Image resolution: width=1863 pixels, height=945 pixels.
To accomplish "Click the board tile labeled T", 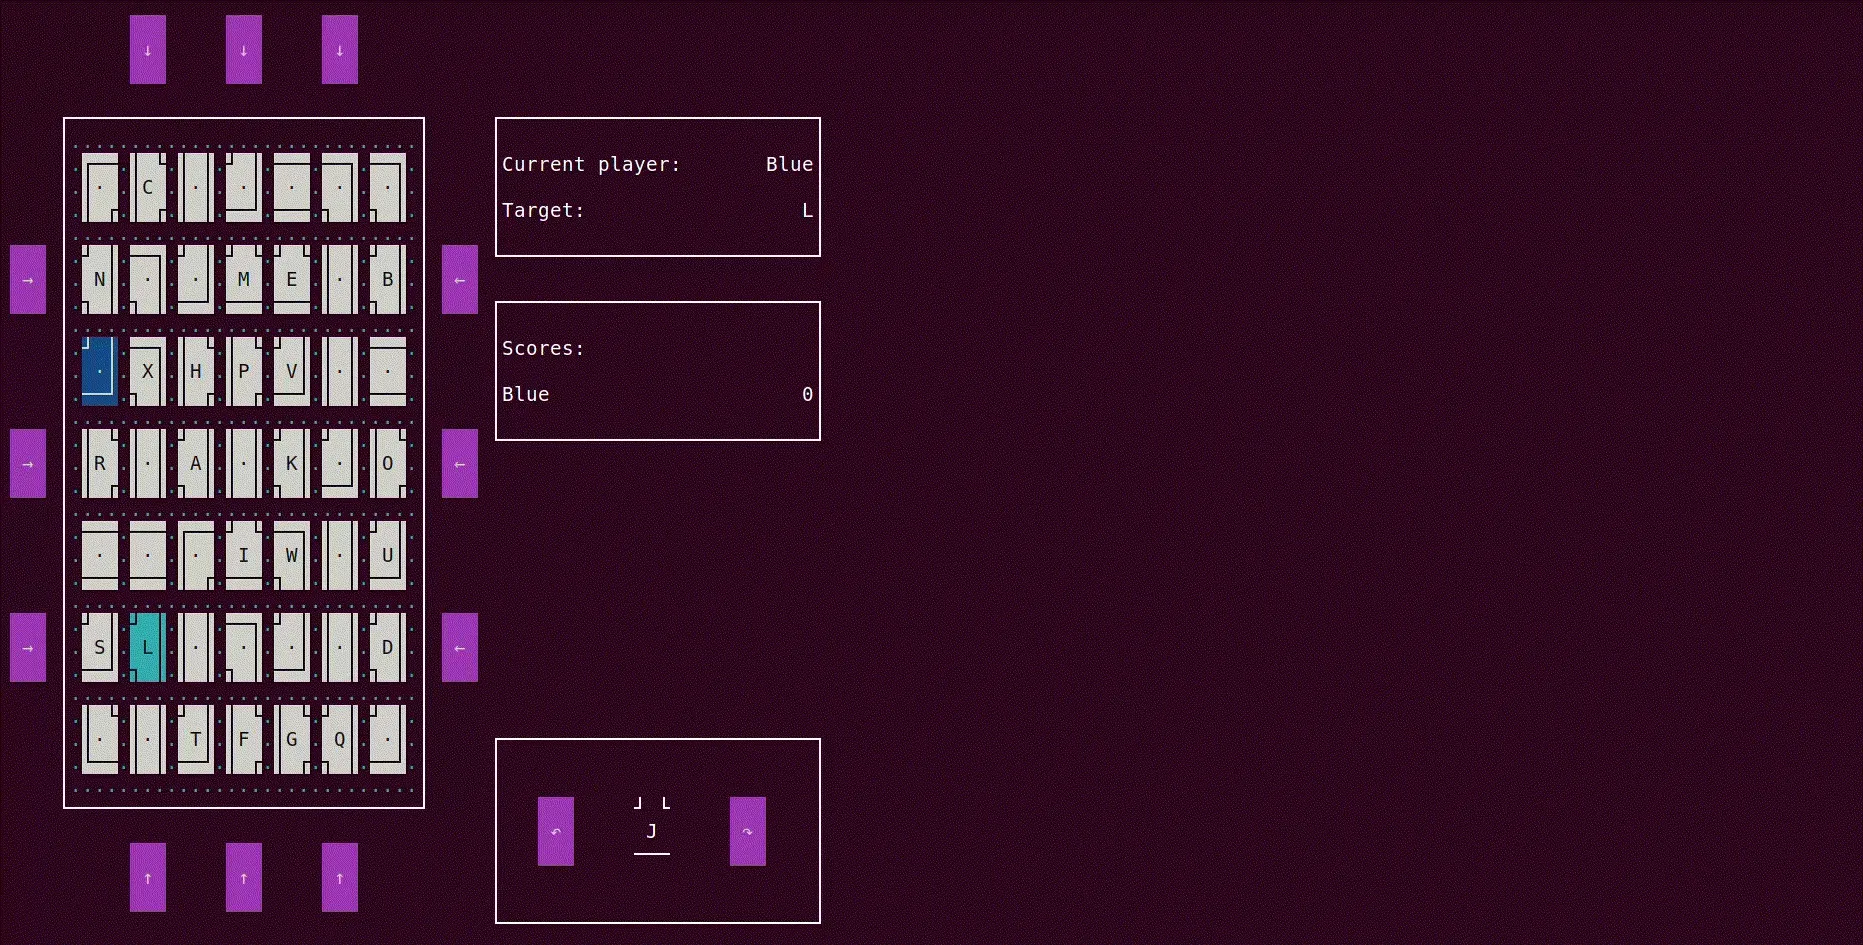I will click(x=196, y=740).
